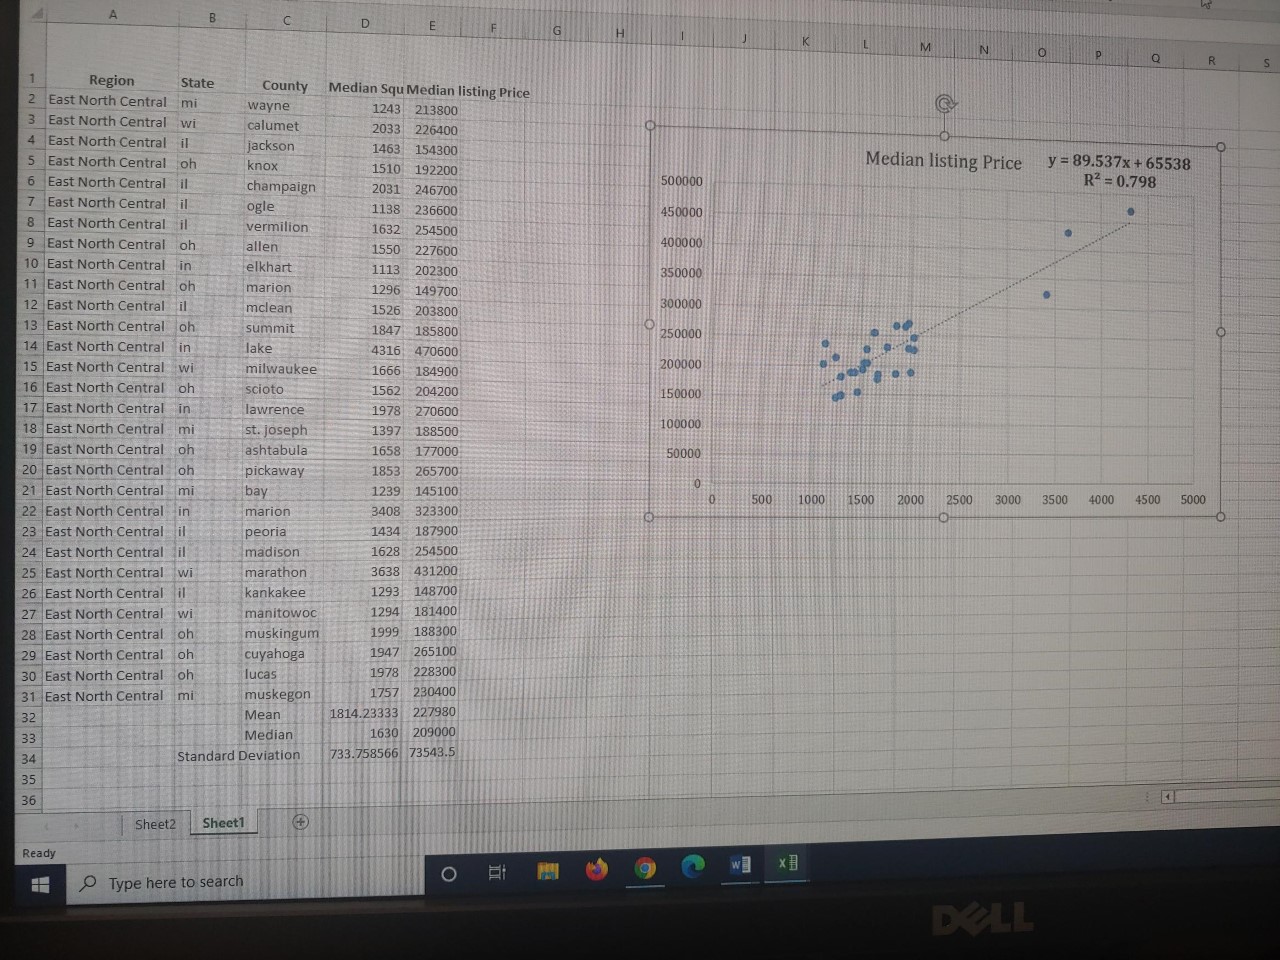The width and height of the screenshot is (1280, 960).
Task: Select row 1 header
Action: tap(32, 78)
